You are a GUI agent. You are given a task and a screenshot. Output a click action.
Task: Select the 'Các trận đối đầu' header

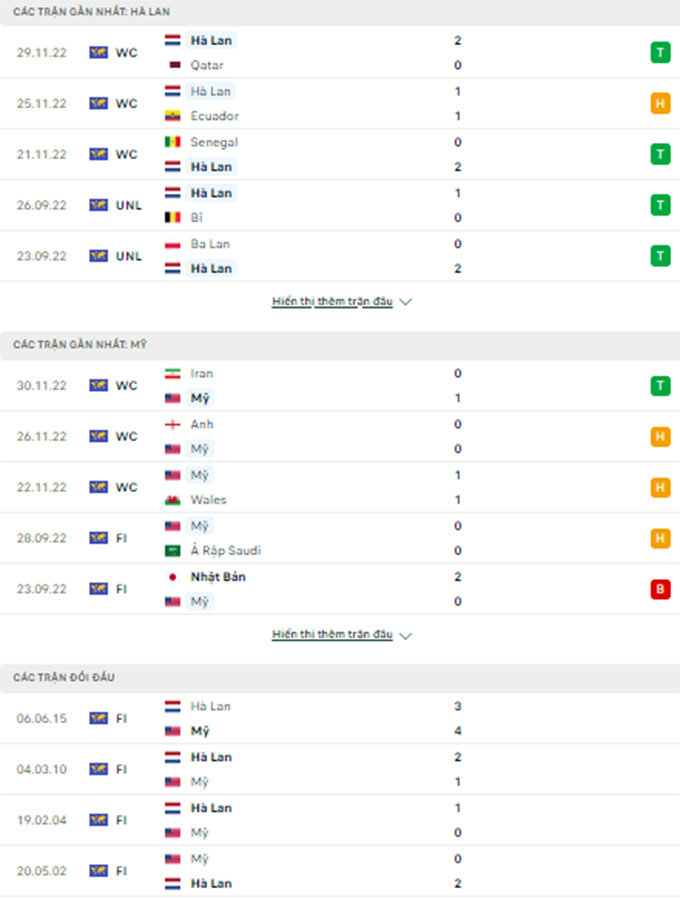point(64,678)
